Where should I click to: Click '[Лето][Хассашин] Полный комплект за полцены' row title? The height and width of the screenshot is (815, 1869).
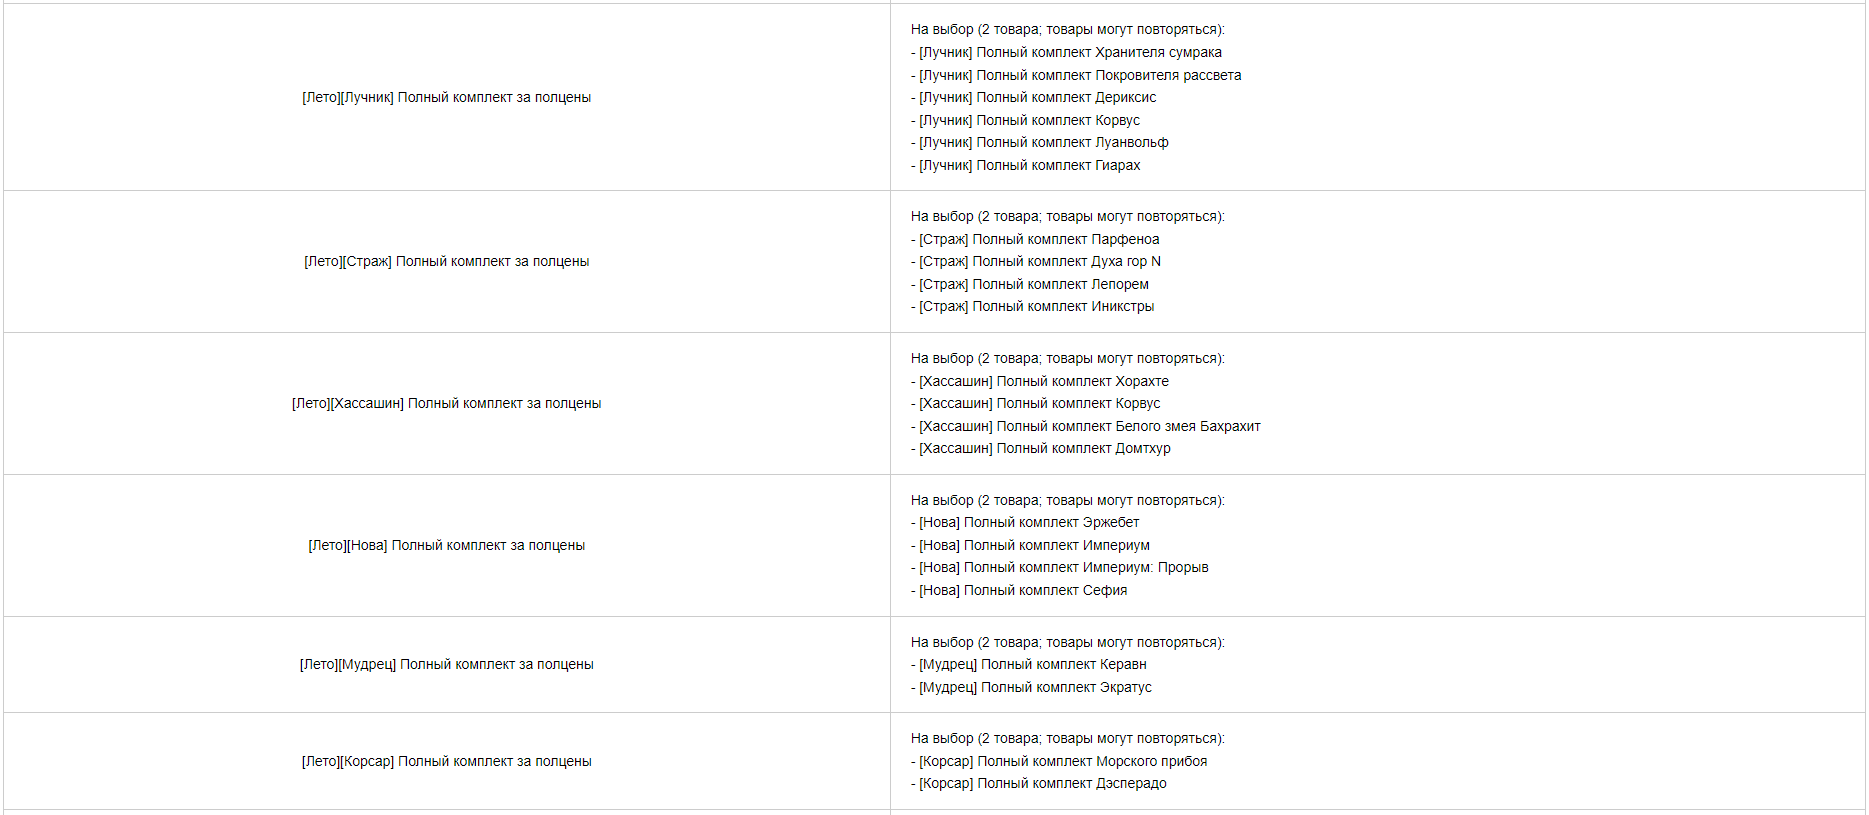tap(446, 403)
